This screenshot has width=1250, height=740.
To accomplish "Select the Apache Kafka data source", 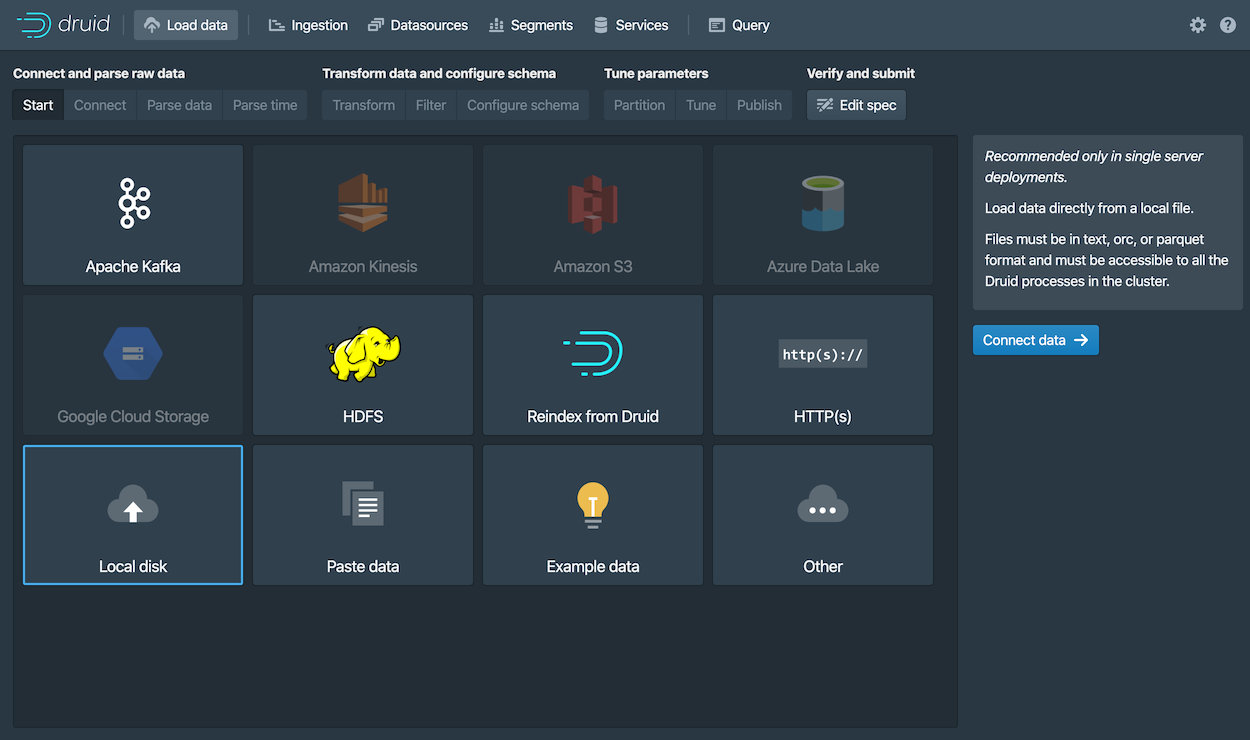I will click(132, 215).
